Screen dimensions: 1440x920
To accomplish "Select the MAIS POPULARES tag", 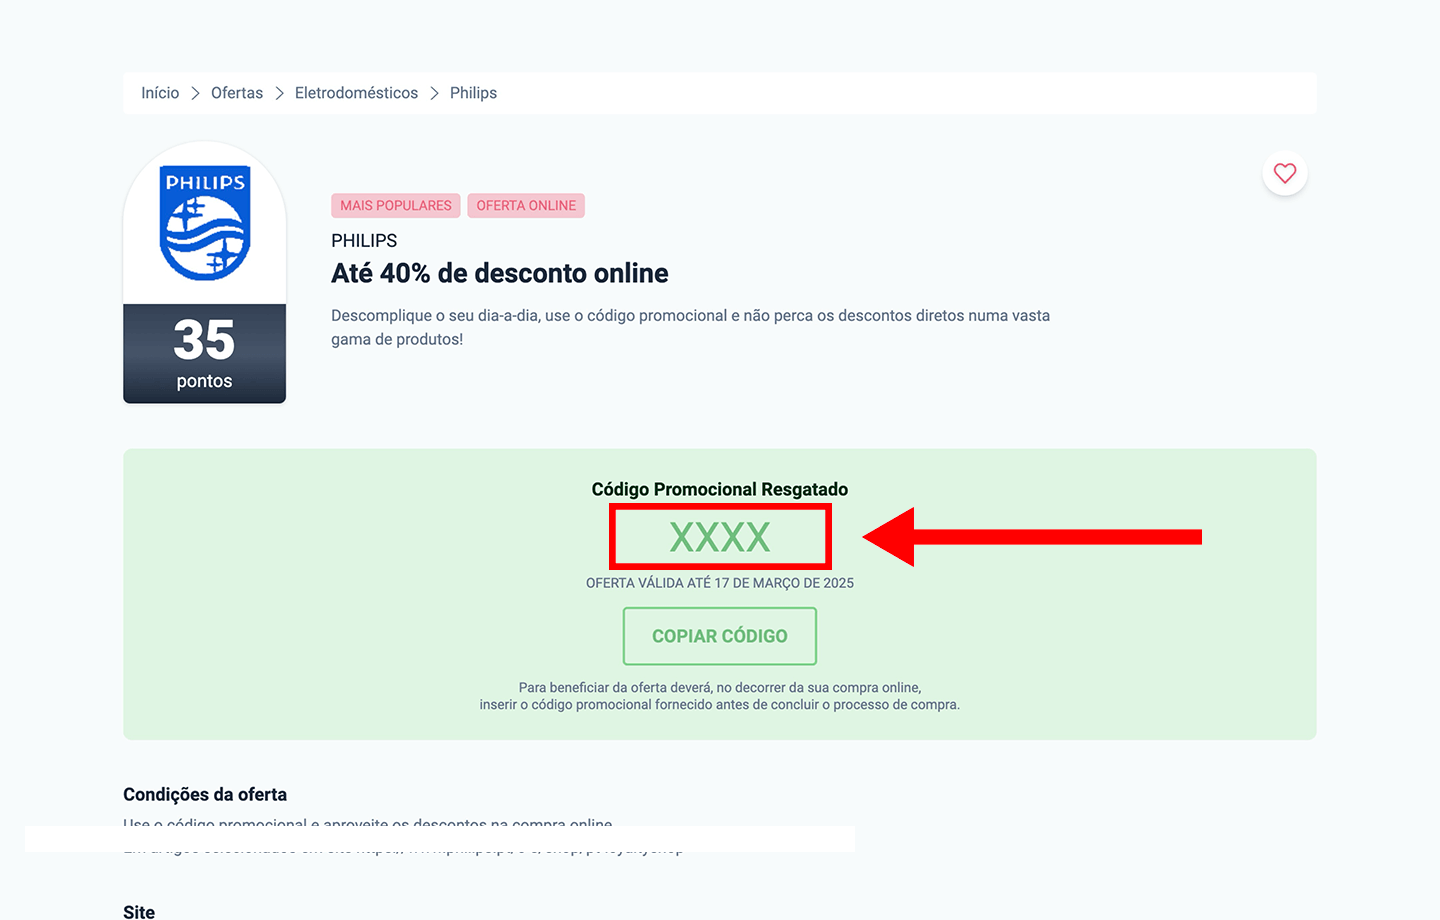I will point(396,206).
